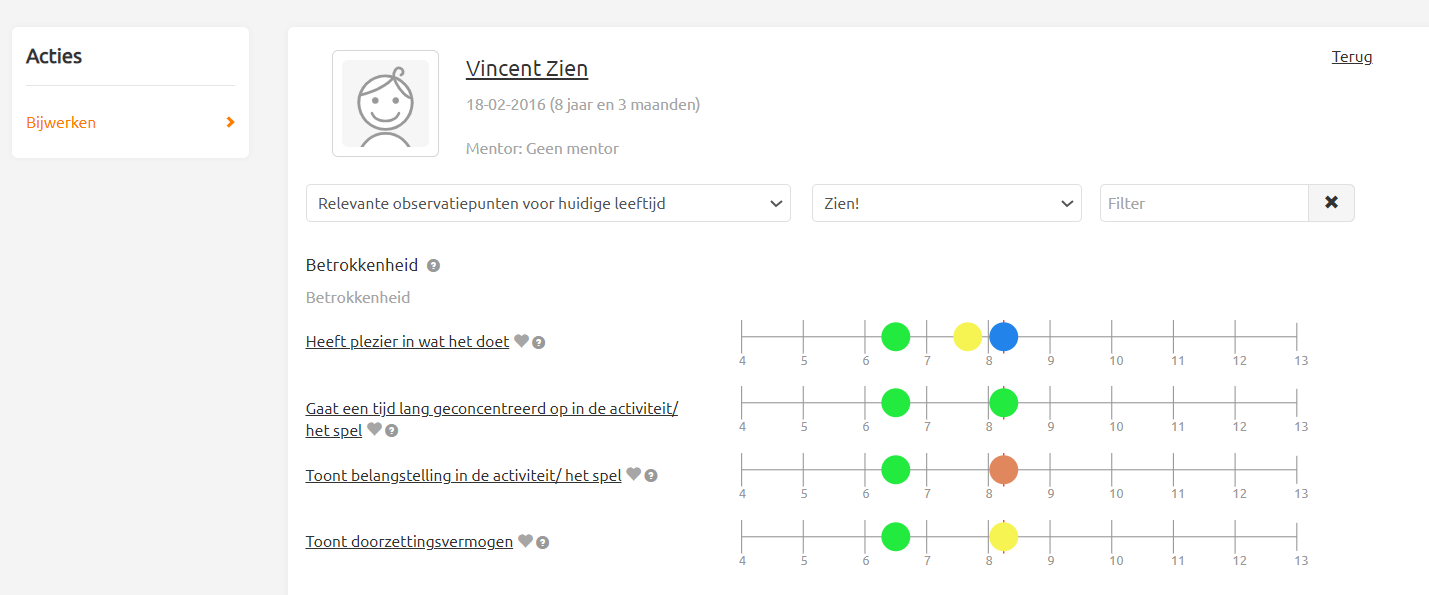1429x595 pixels.
Task: Go back via the Terug link
Action: coord(1352,57)
